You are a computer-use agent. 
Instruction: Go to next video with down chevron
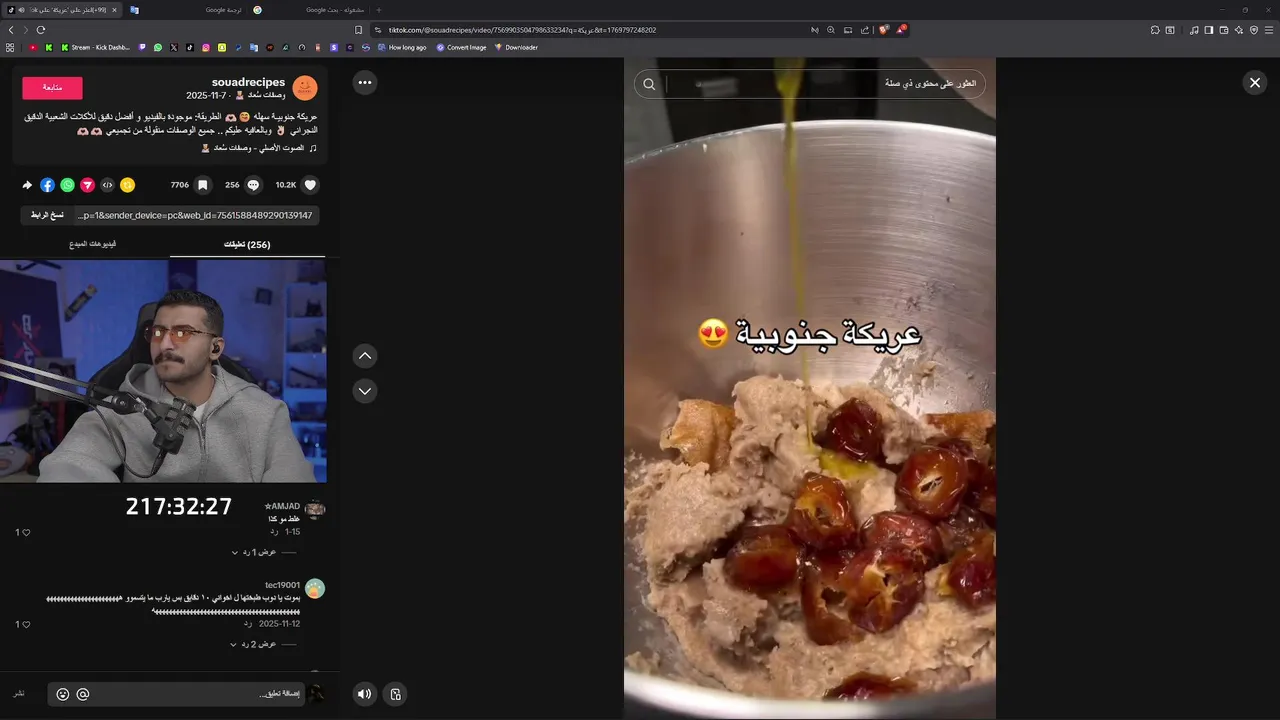(365, 391)
